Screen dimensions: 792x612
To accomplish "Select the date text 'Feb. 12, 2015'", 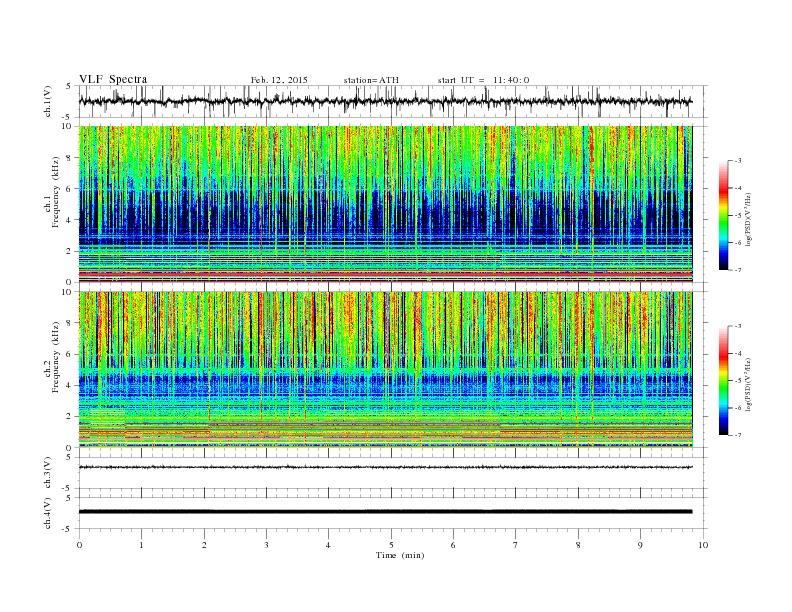I will pos(279,80).
